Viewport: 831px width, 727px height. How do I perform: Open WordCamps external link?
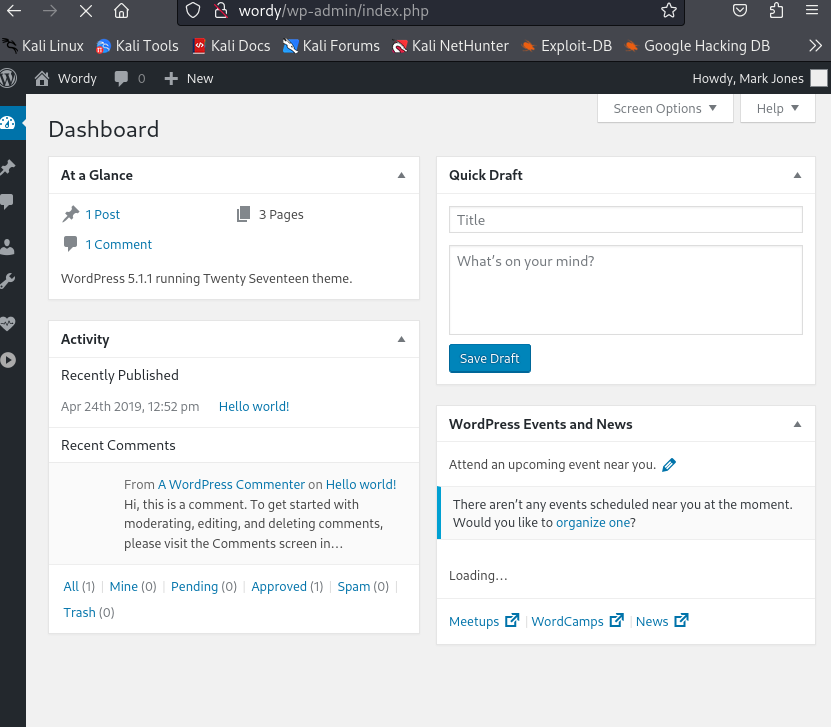pyautogui.click(x=577, y=621)
